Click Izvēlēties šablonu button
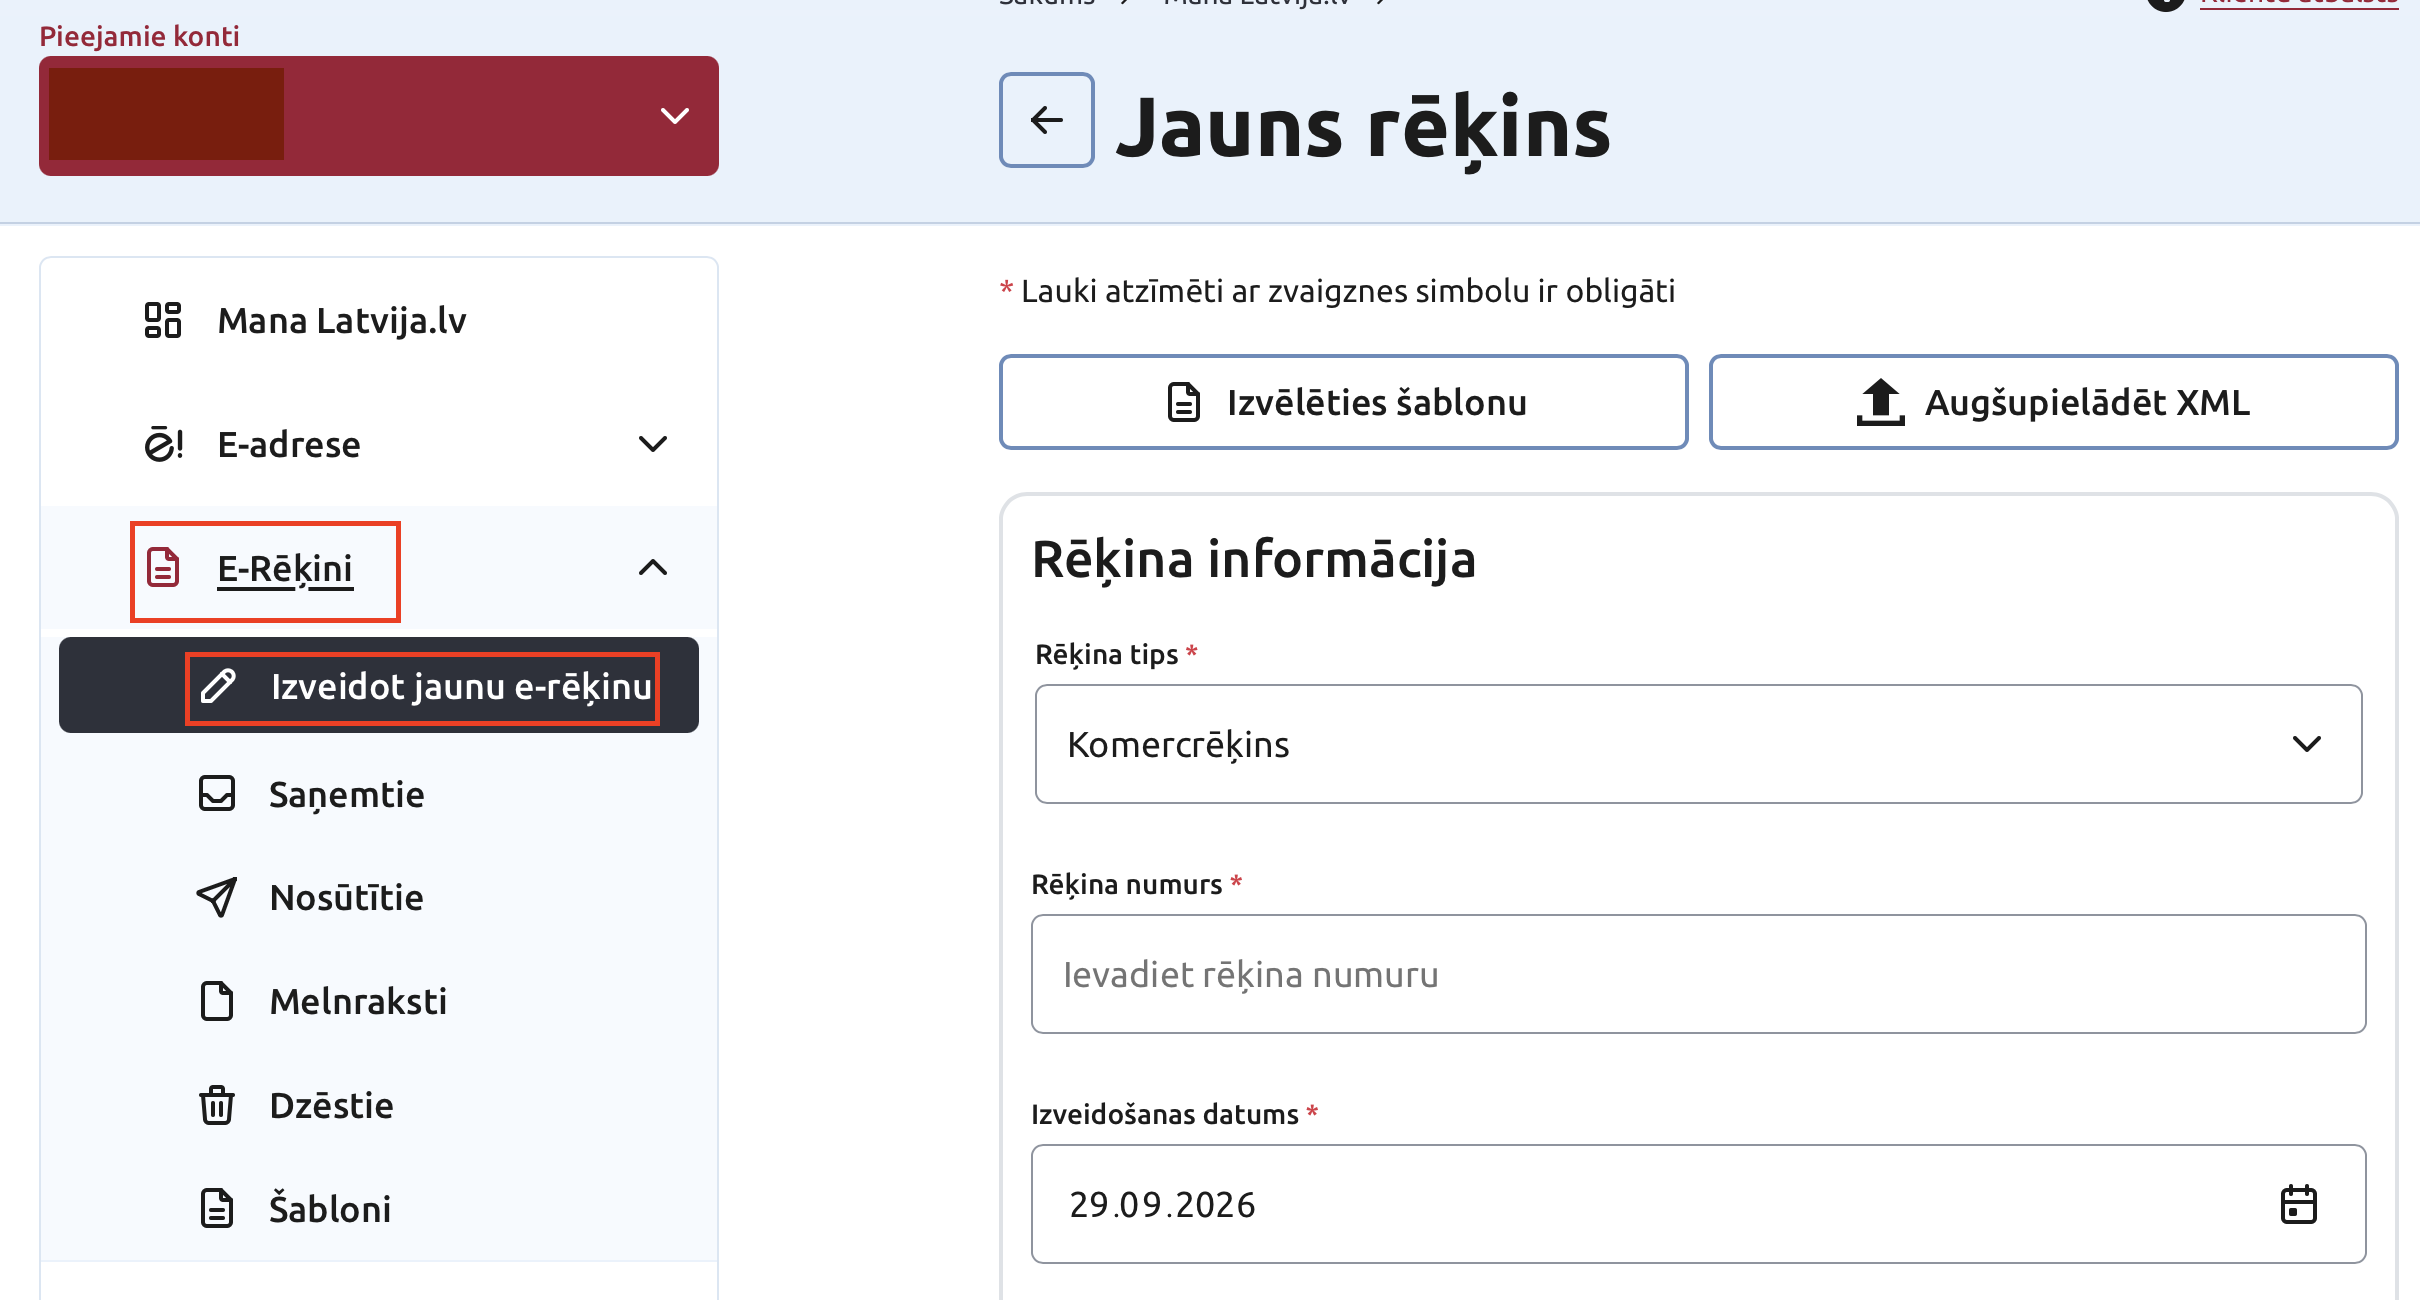The width and height of the screenshot is (2420, 1300). click(1343, 402)
